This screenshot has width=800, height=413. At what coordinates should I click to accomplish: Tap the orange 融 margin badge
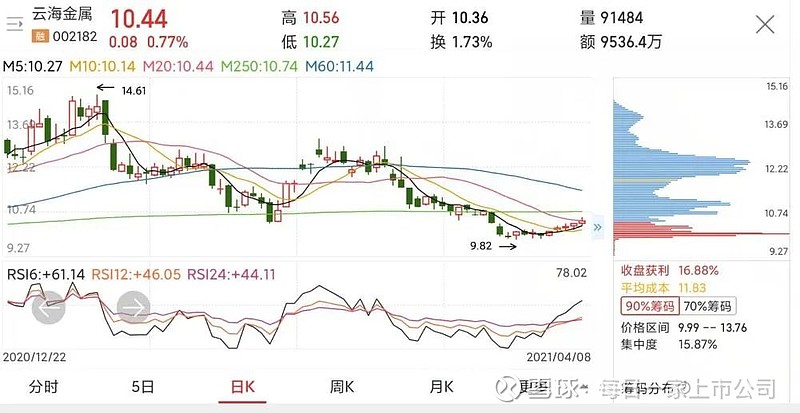coord(40,36)
